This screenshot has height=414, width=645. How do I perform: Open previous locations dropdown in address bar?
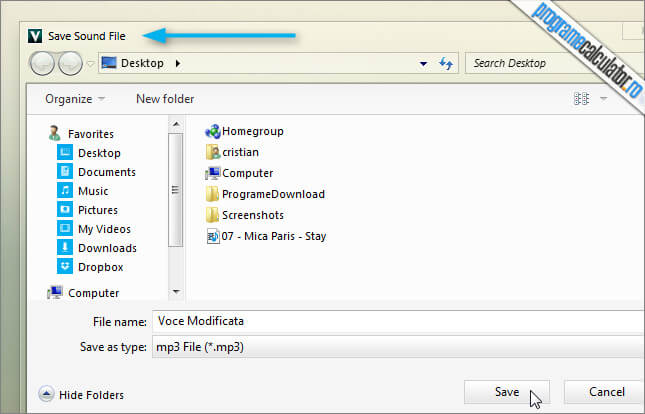point(423,64)
